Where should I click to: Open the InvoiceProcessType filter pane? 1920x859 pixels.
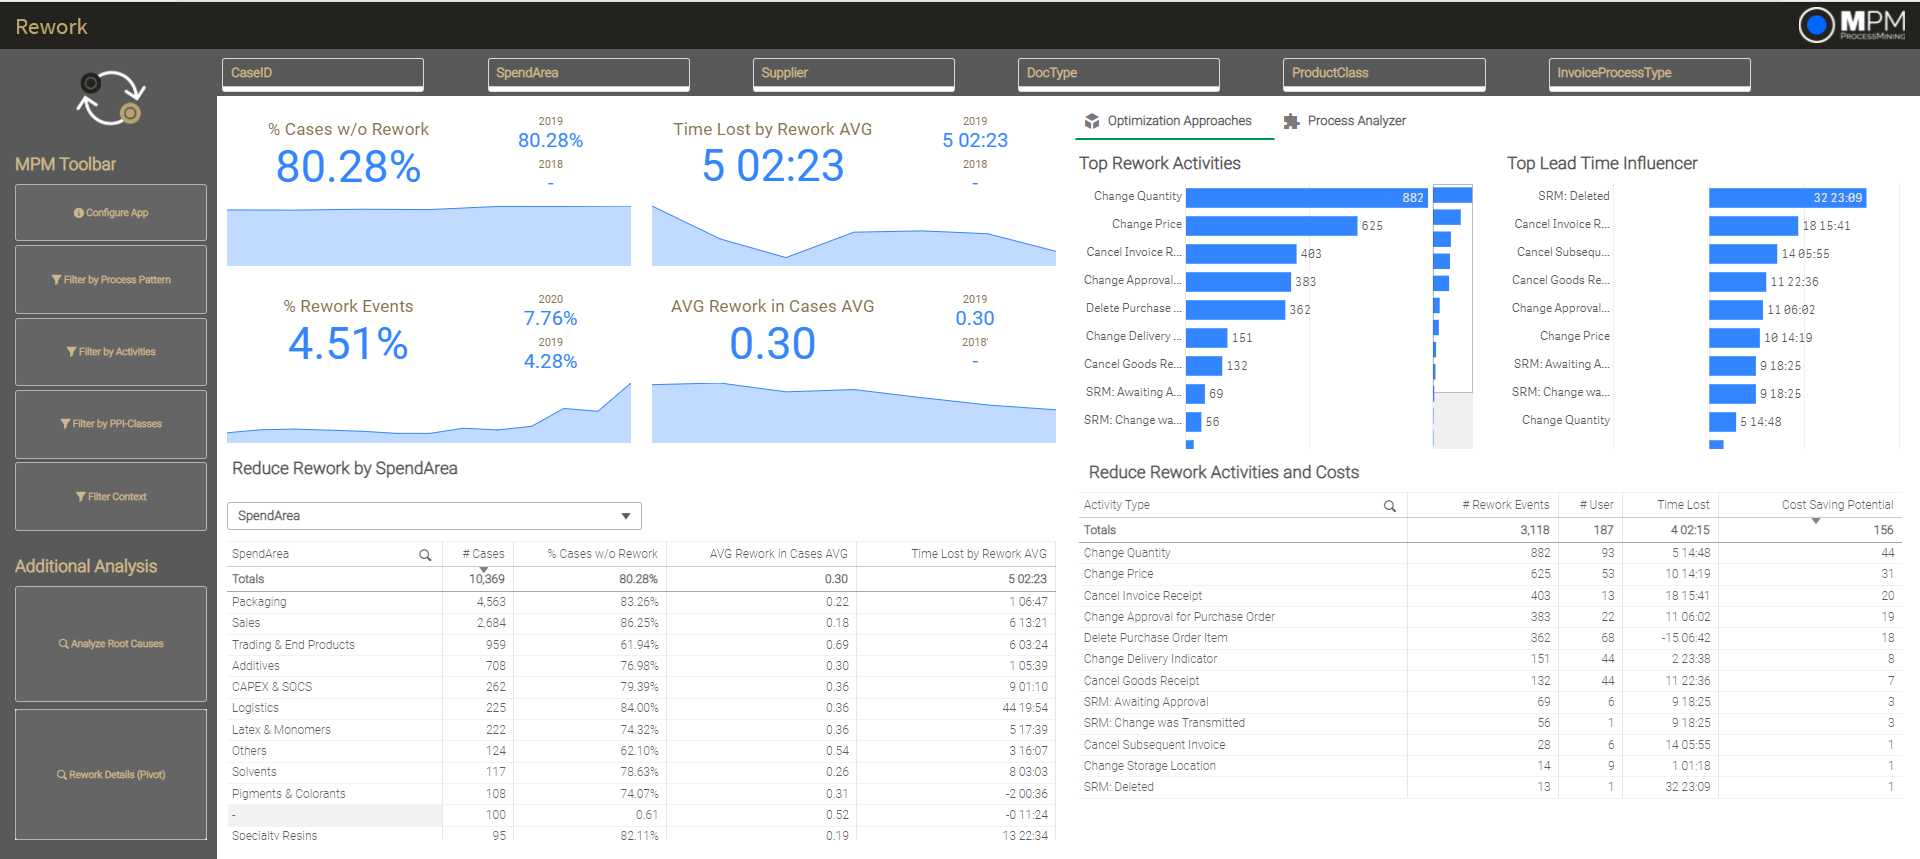(x=1649, y=73)
